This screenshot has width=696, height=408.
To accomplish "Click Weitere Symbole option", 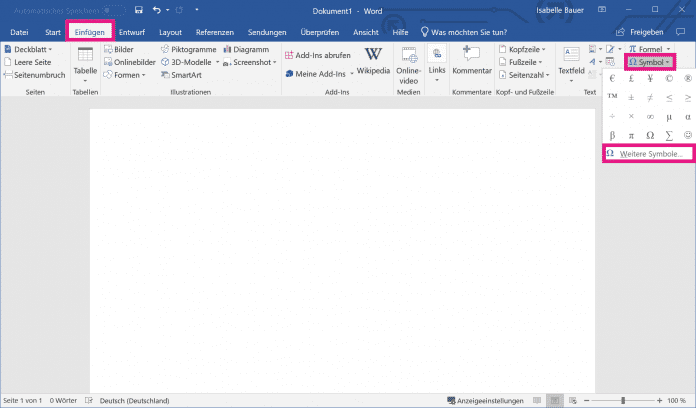I will click(x=648, y=154).
